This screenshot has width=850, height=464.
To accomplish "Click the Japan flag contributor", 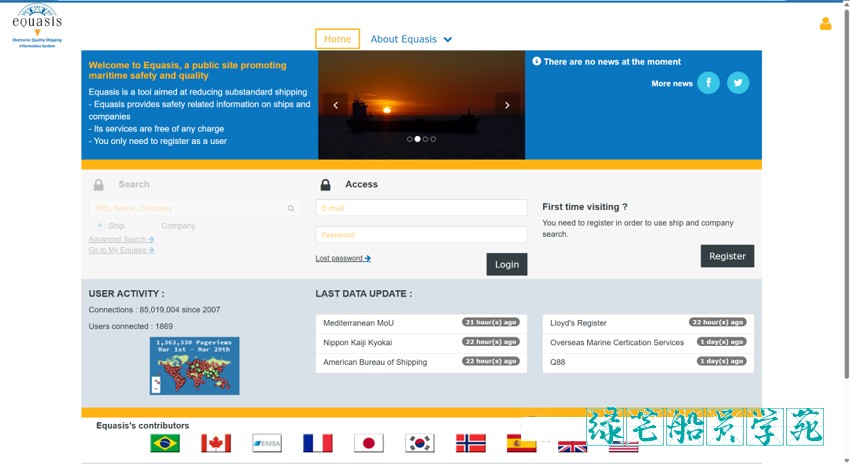I will tap(369, 443).
